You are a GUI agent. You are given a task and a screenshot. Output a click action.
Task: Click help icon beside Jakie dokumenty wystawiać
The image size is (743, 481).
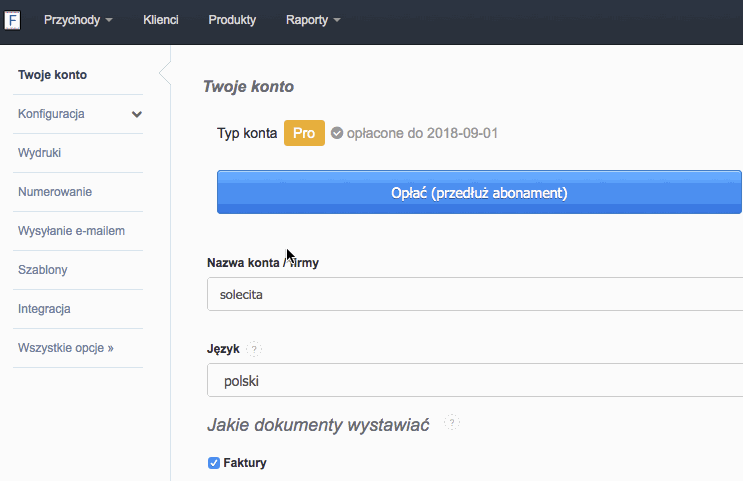pos(452,423)
